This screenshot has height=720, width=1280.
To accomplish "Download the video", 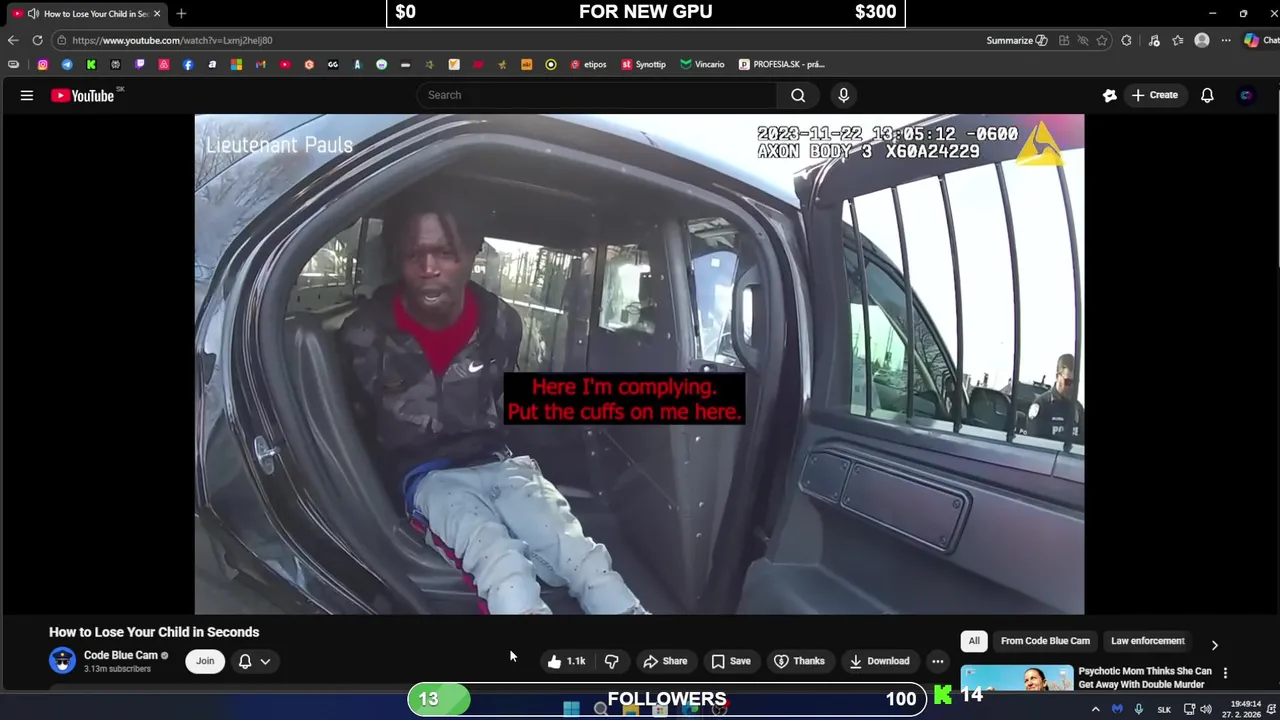I will pos(879,661).
